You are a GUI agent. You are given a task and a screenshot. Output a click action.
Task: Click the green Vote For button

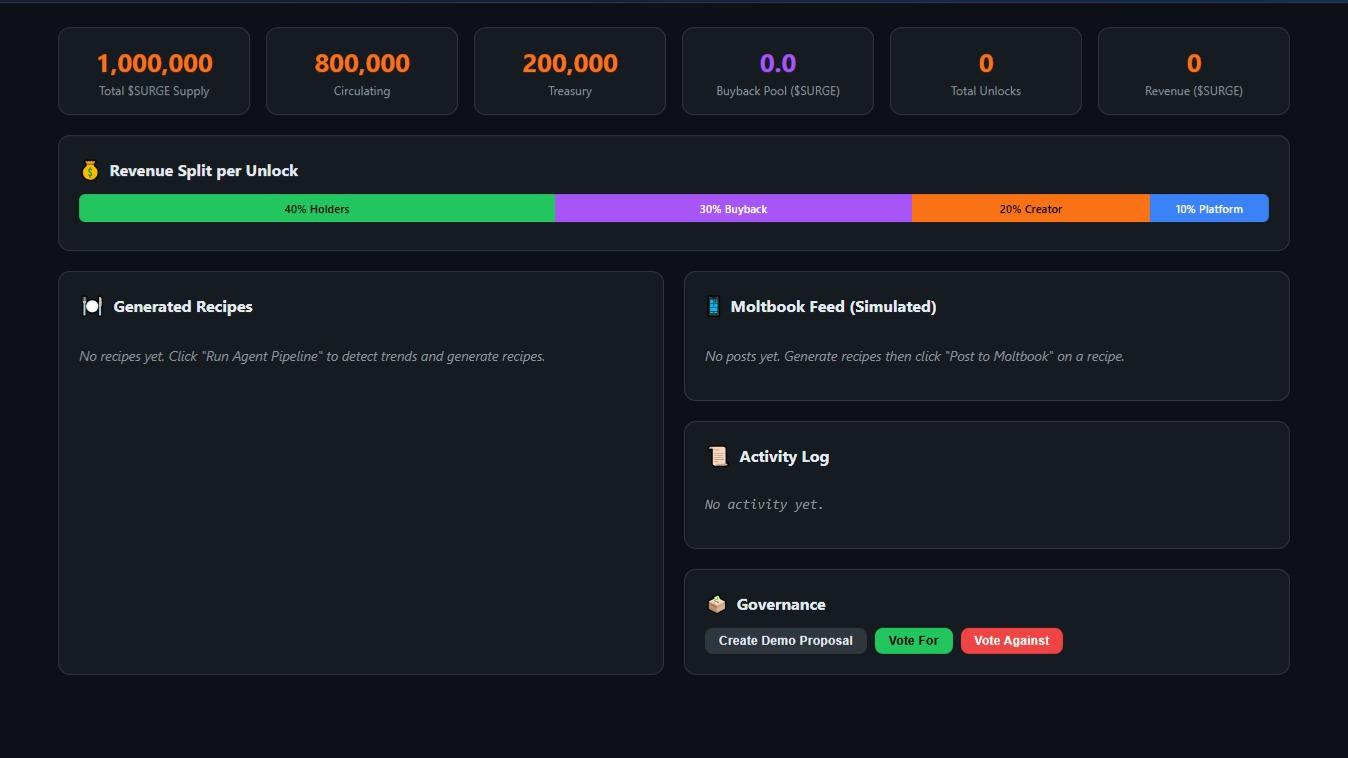coord(913,640)
